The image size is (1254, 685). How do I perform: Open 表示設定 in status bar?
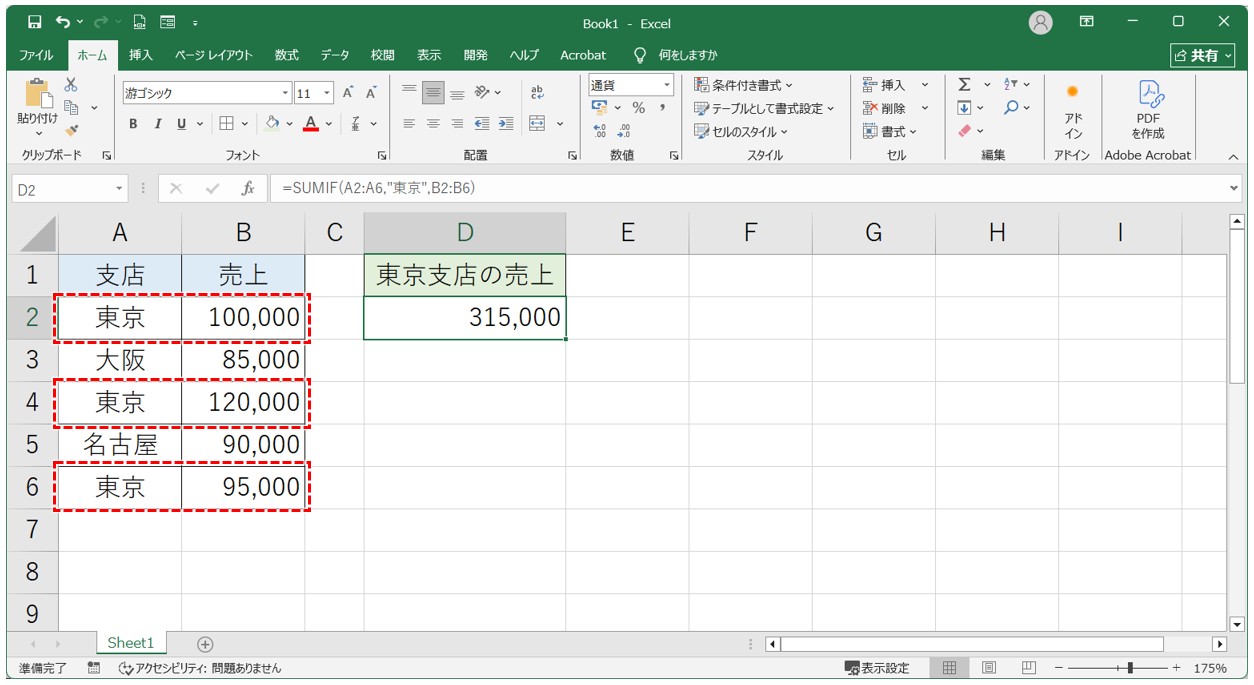tap(877, 668)
